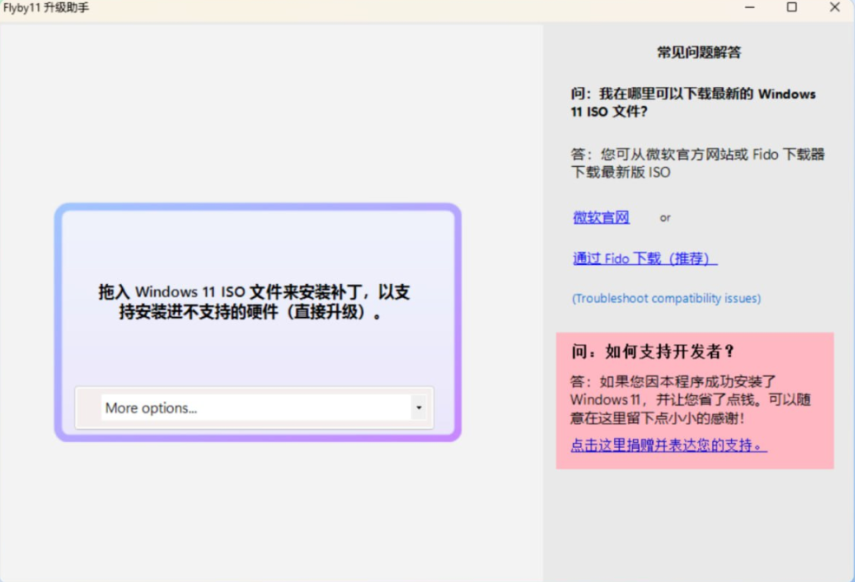855x582 pixels.
Task: Open the 微软官网 link
Action: click(x=601, y=217)
